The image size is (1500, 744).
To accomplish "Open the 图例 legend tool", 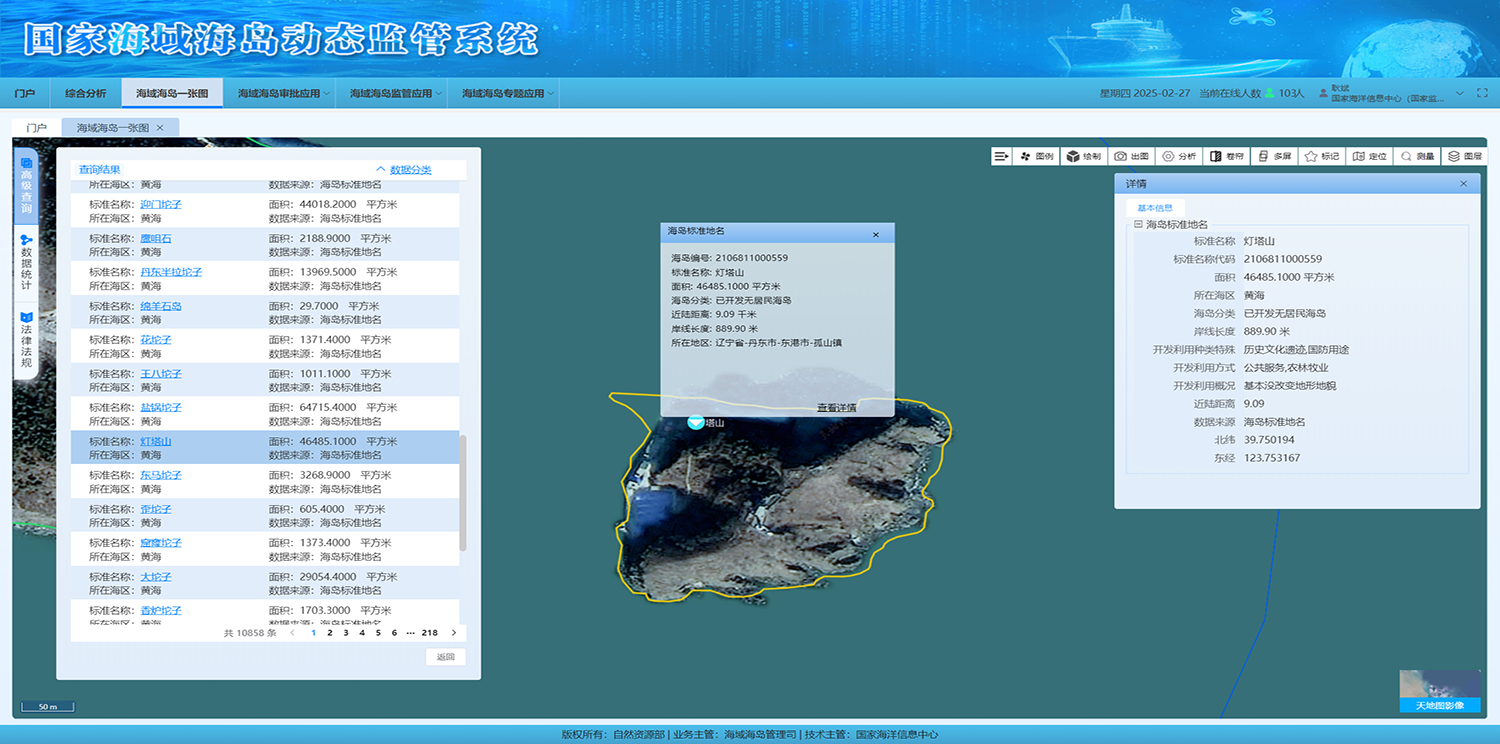I will click(1037, 156).
